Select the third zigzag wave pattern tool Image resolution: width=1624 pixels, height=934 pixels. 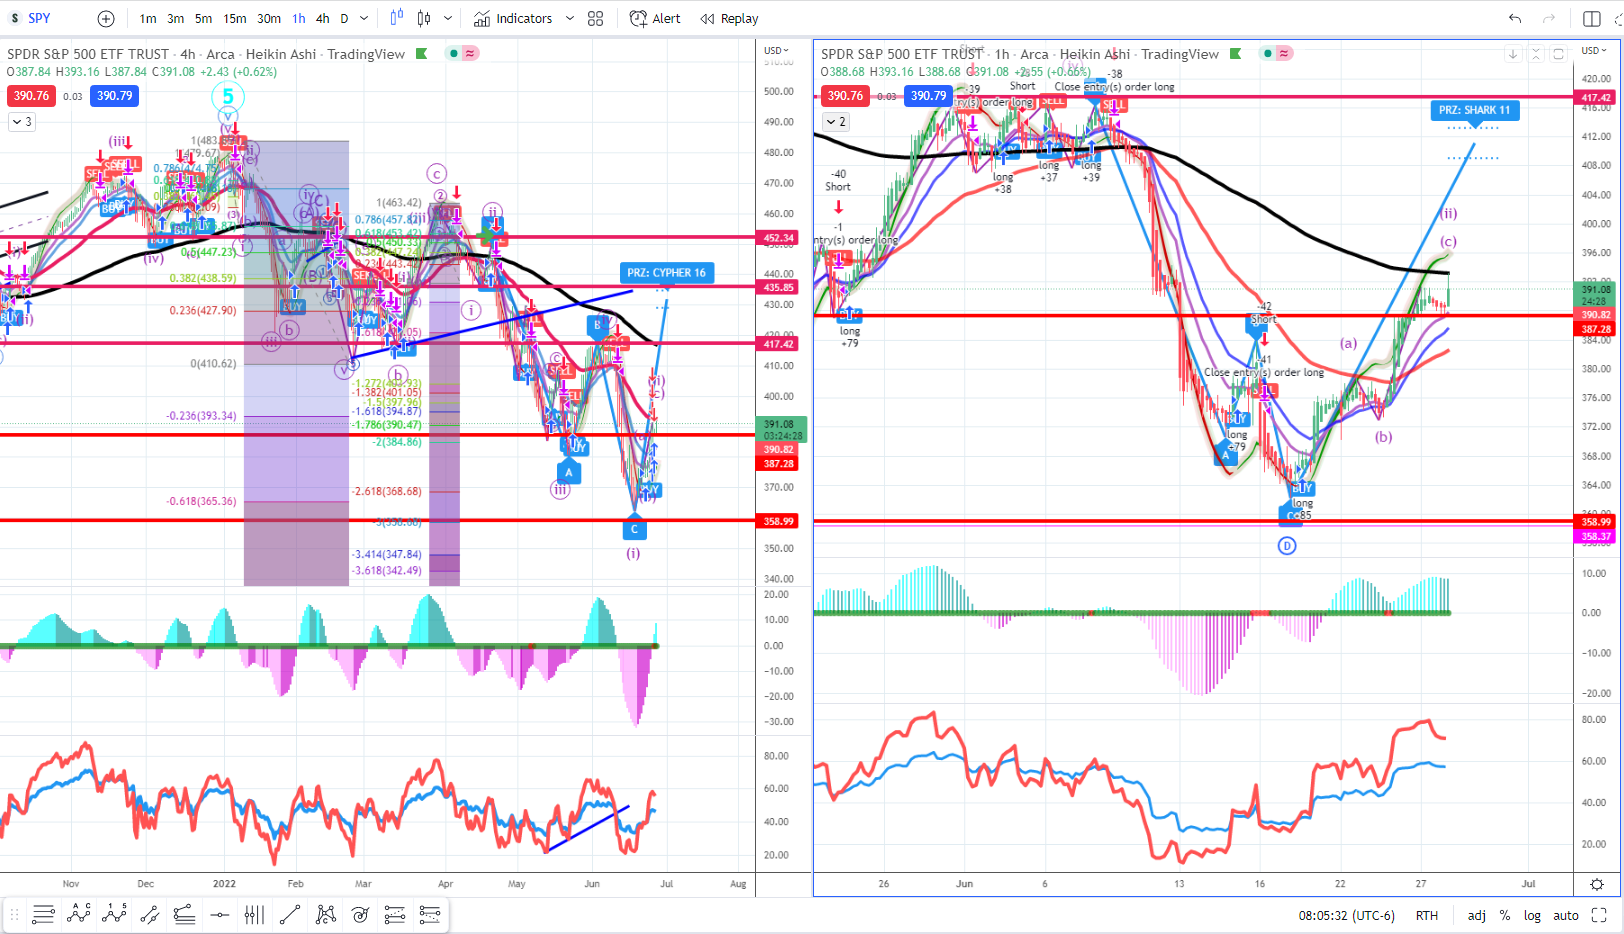click(114, 914)
